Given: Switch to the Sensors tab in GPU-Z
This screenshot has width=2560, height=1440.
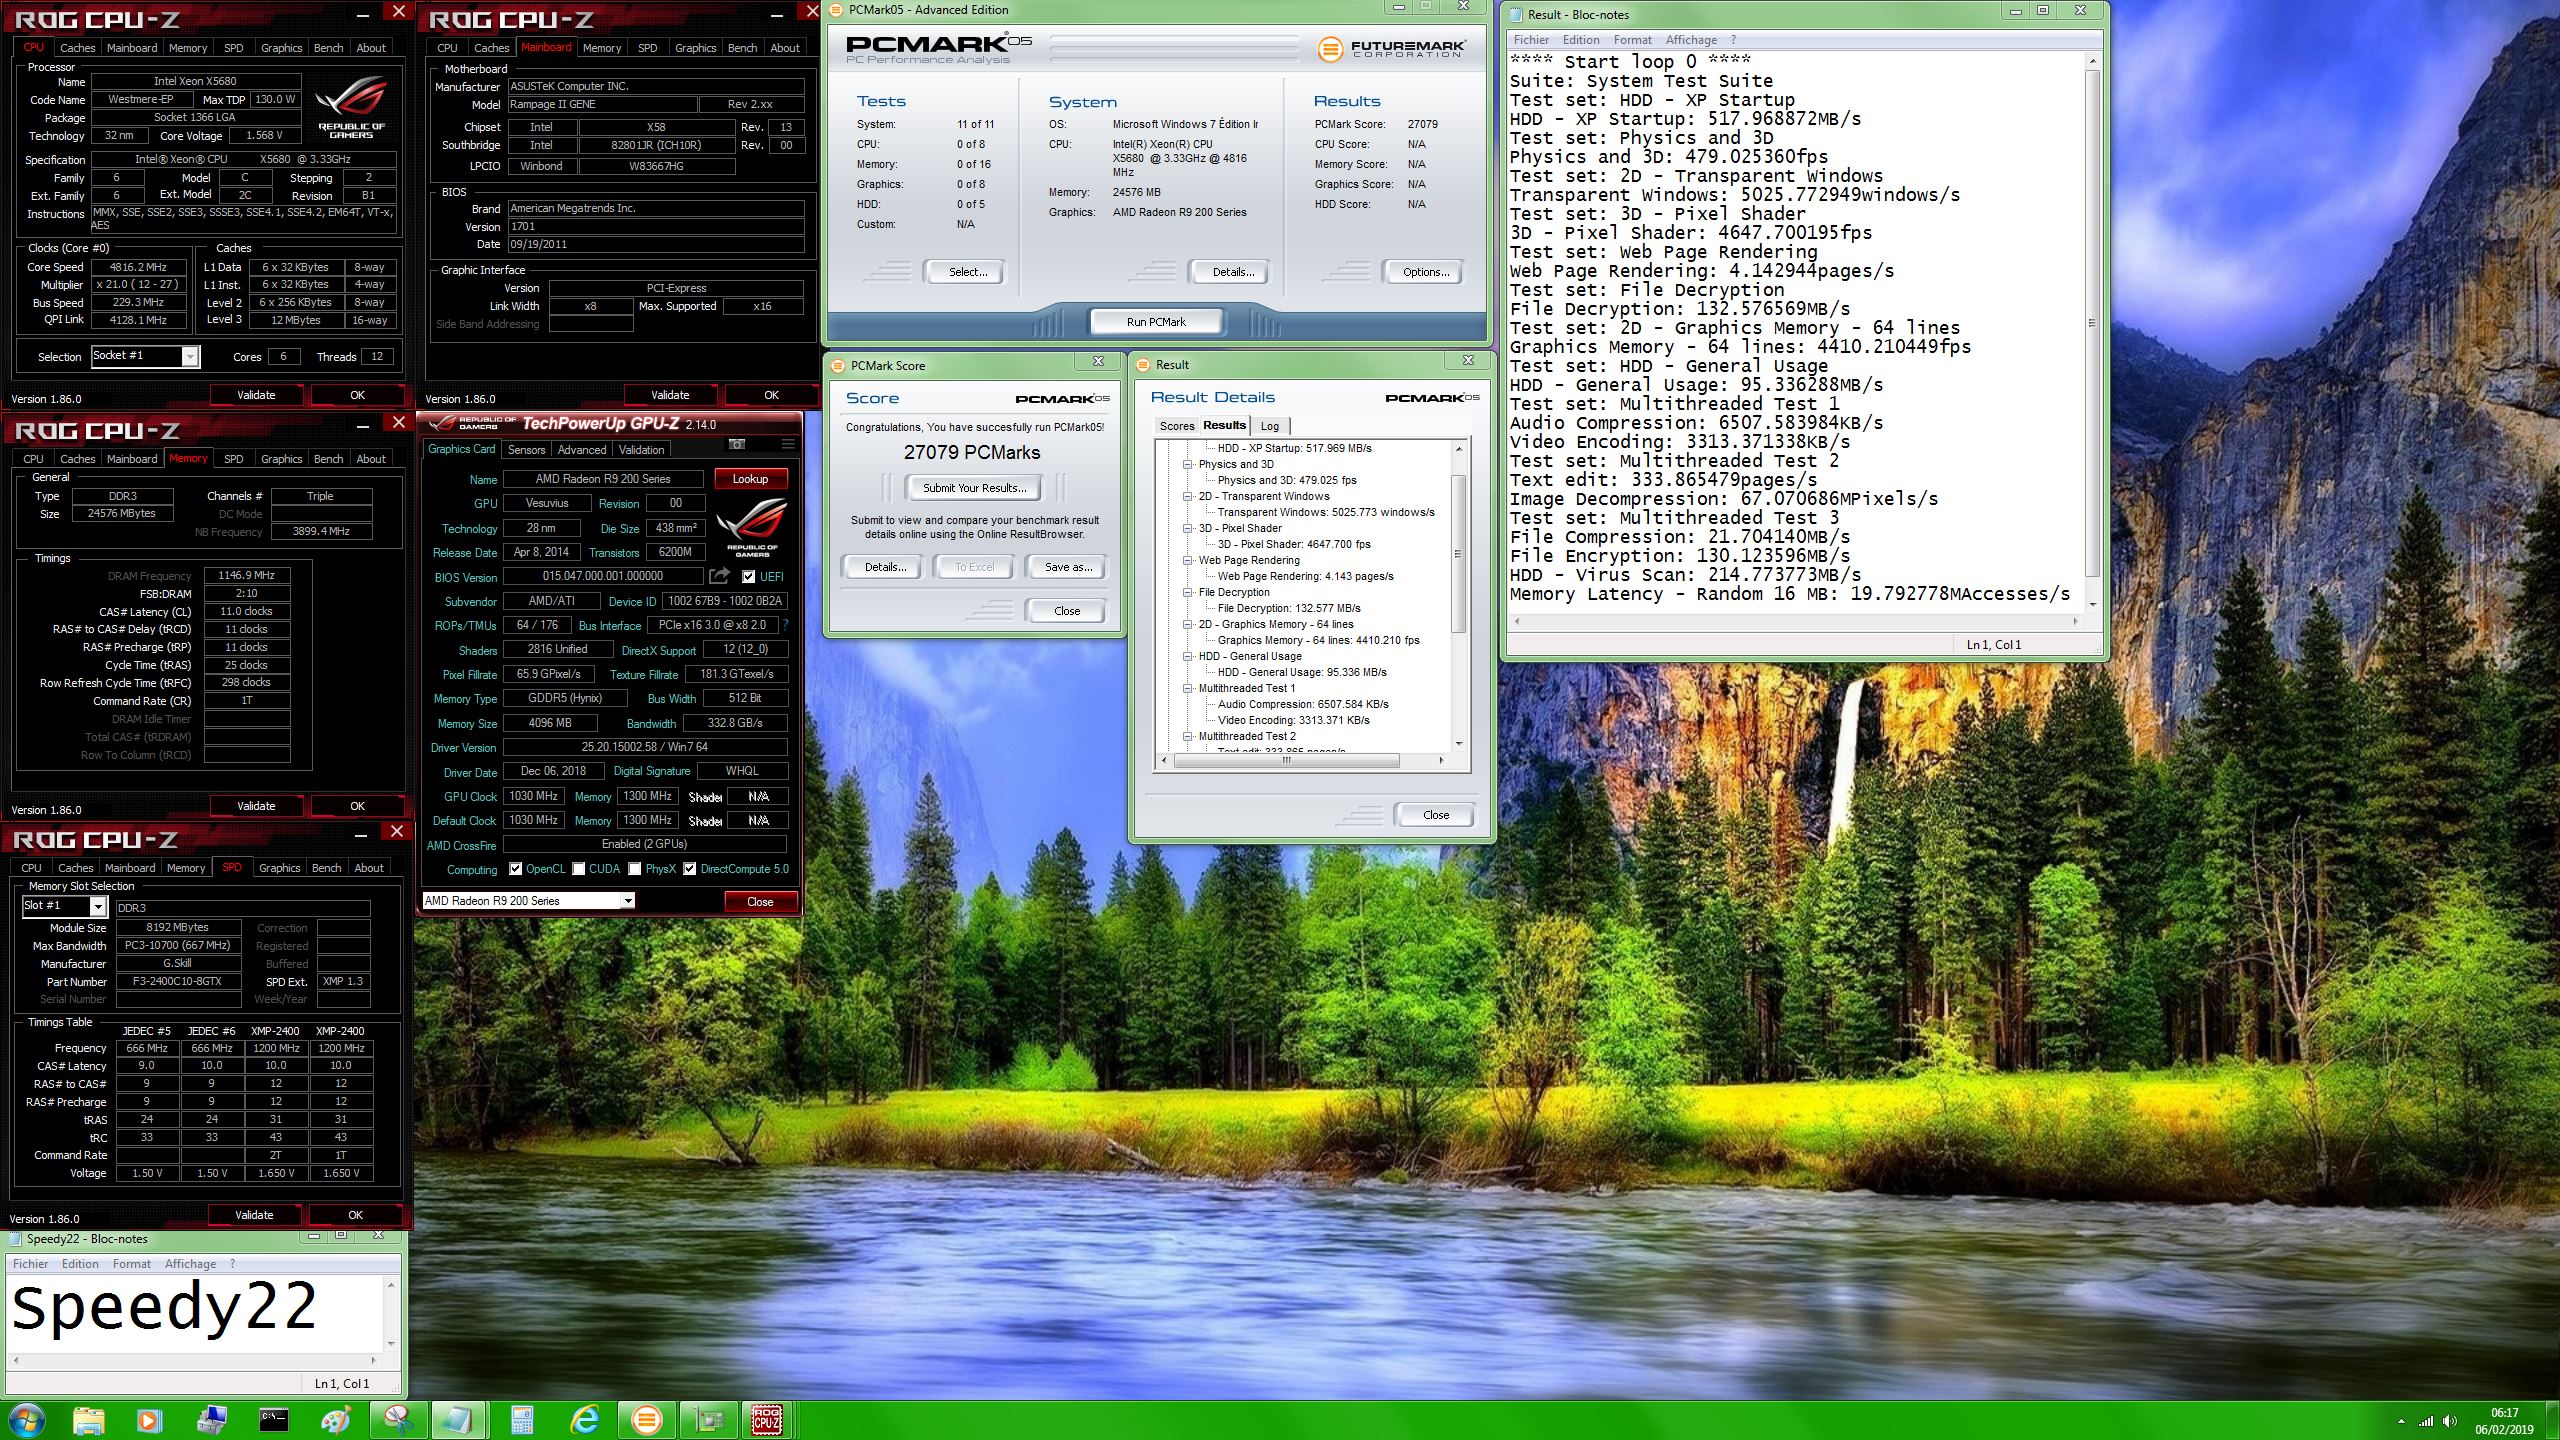Looking at the screenshot, I should (x=526, y=450).
